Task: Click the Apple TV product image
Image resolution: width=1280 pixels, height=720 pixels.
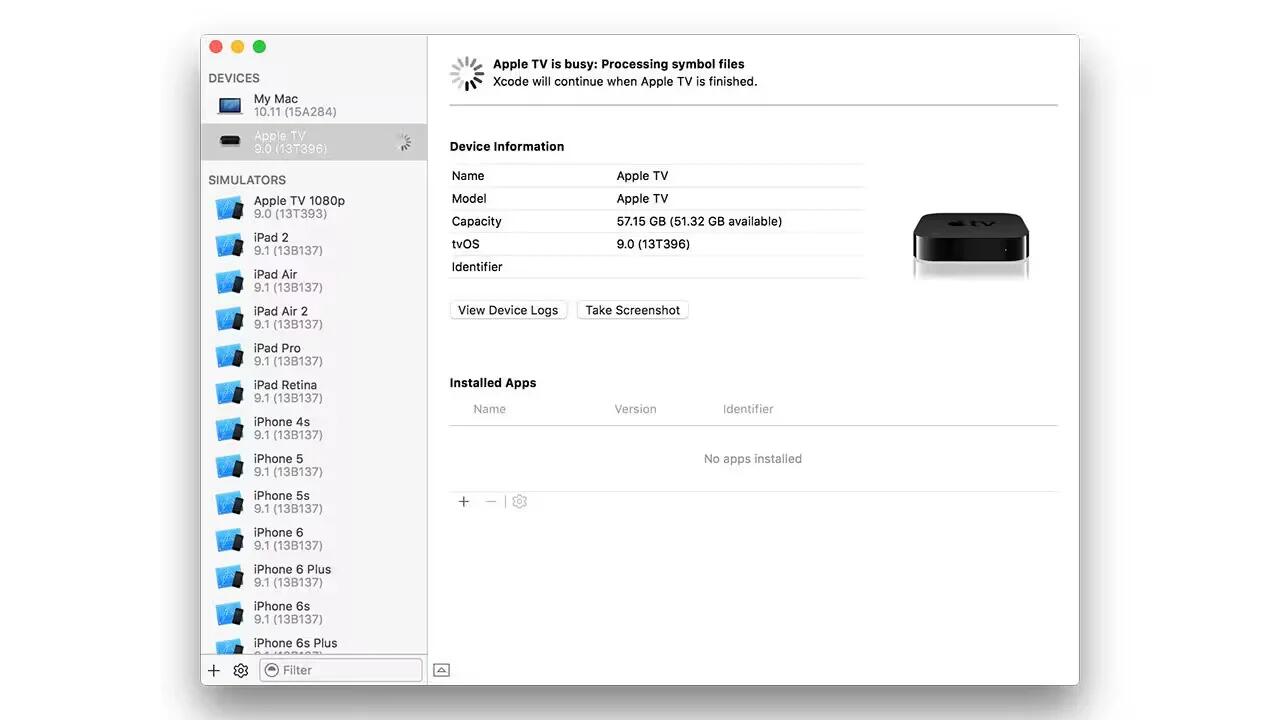Action: tap(970, 244)
